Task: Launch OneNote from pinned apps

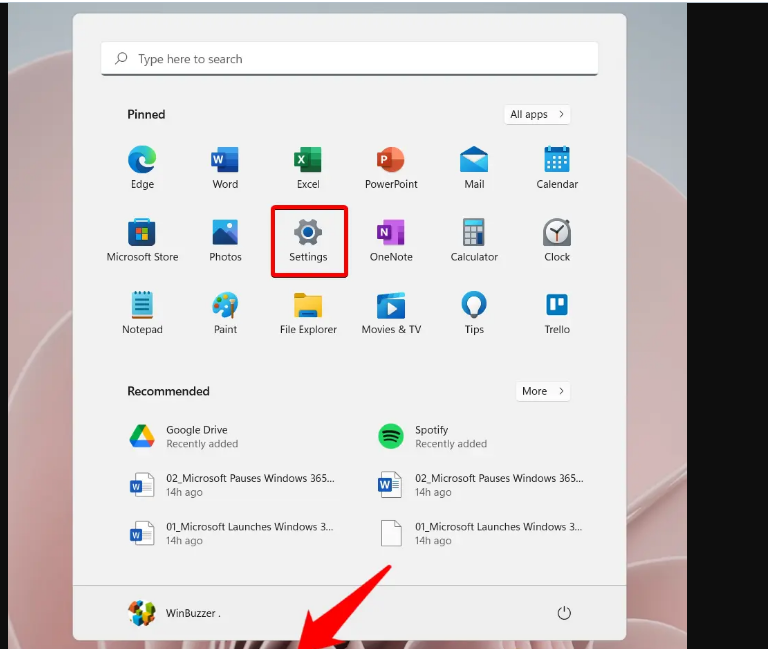Action: point(391,240)
